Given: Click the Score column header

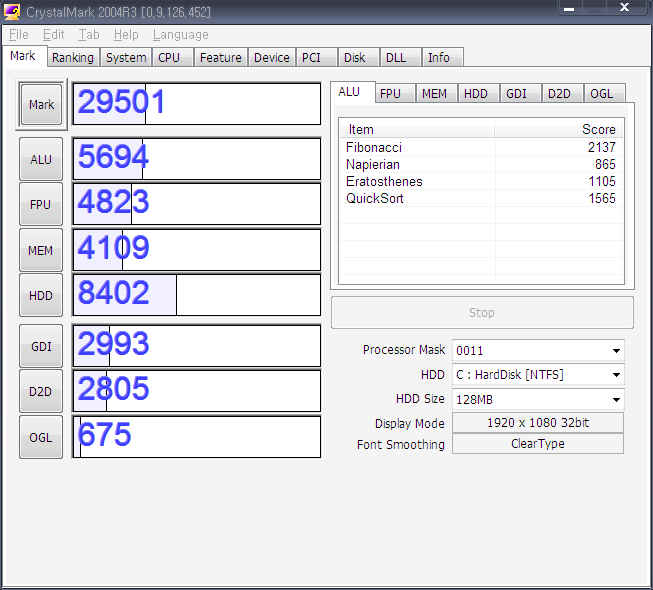Looking at the screenshot, I should click(x=559, y=129).
